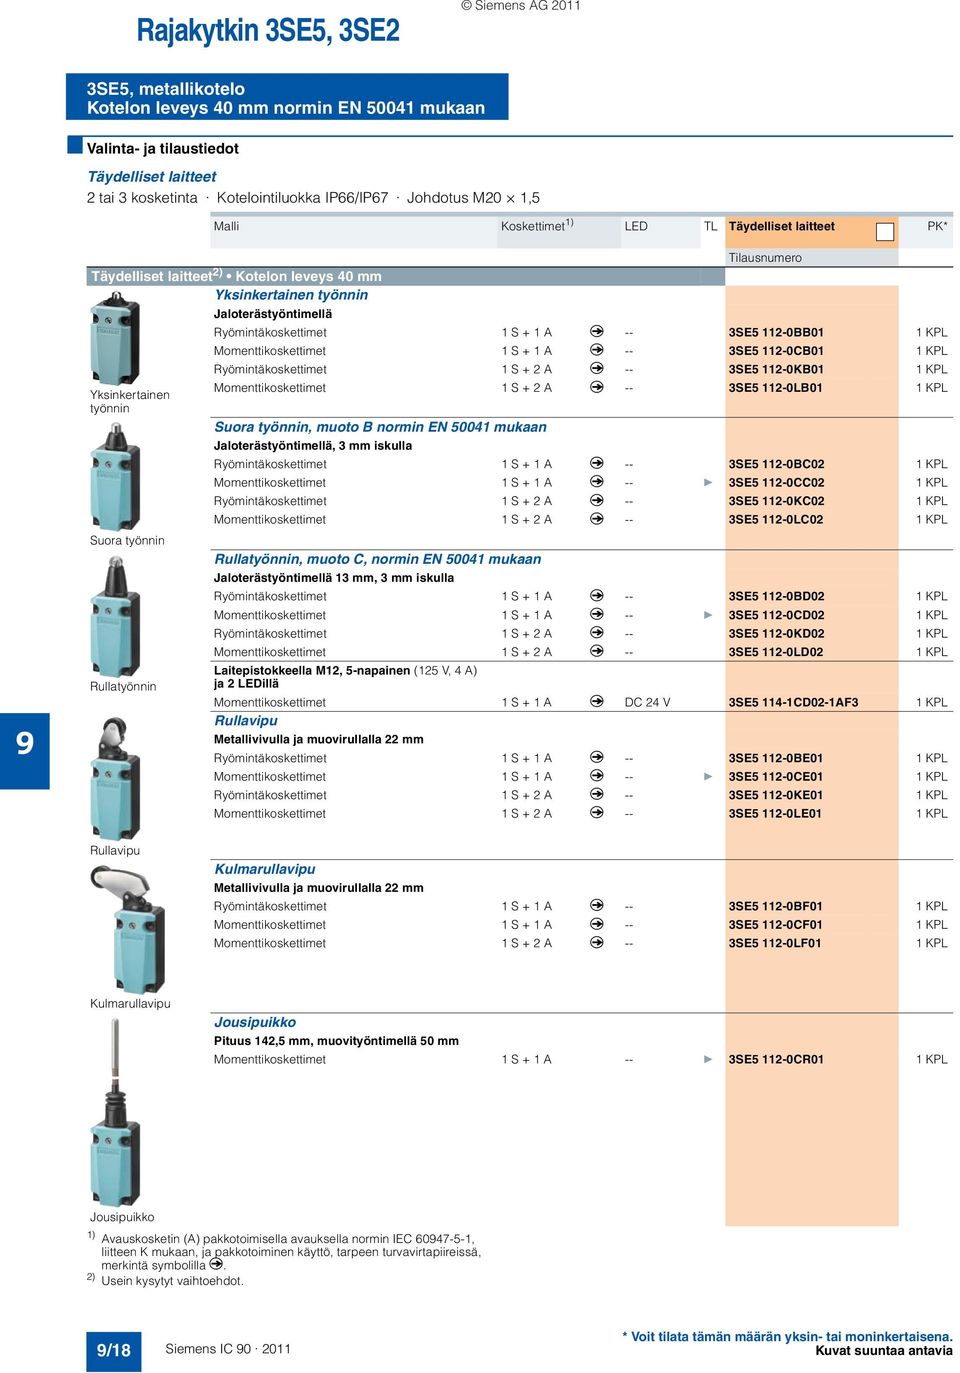Image resolution: width=960 pixels, height=1373 pixels.
Task: Click positive-opening symbol in 3SE5 112-0KC02 row
Action: coord(597,500)
